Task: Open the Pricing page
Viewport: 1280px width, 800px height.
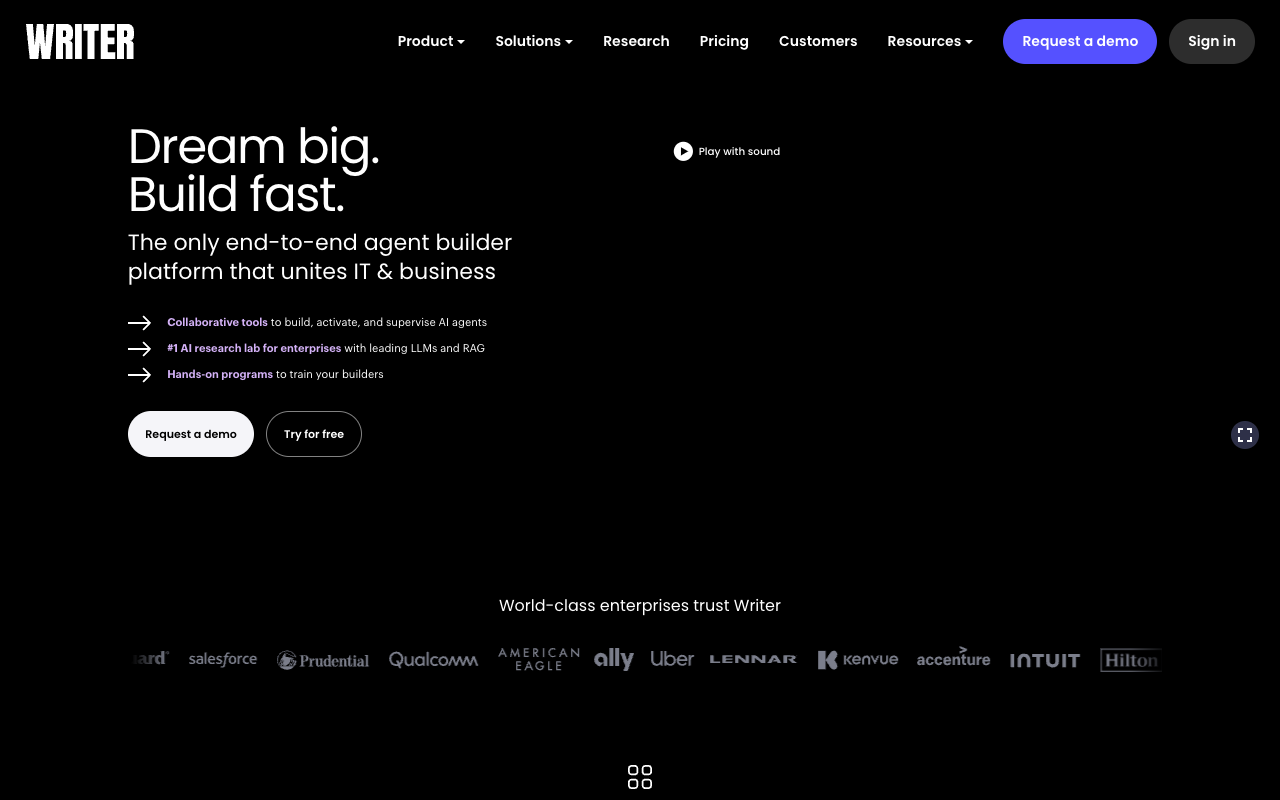Action: pos(724,41)
